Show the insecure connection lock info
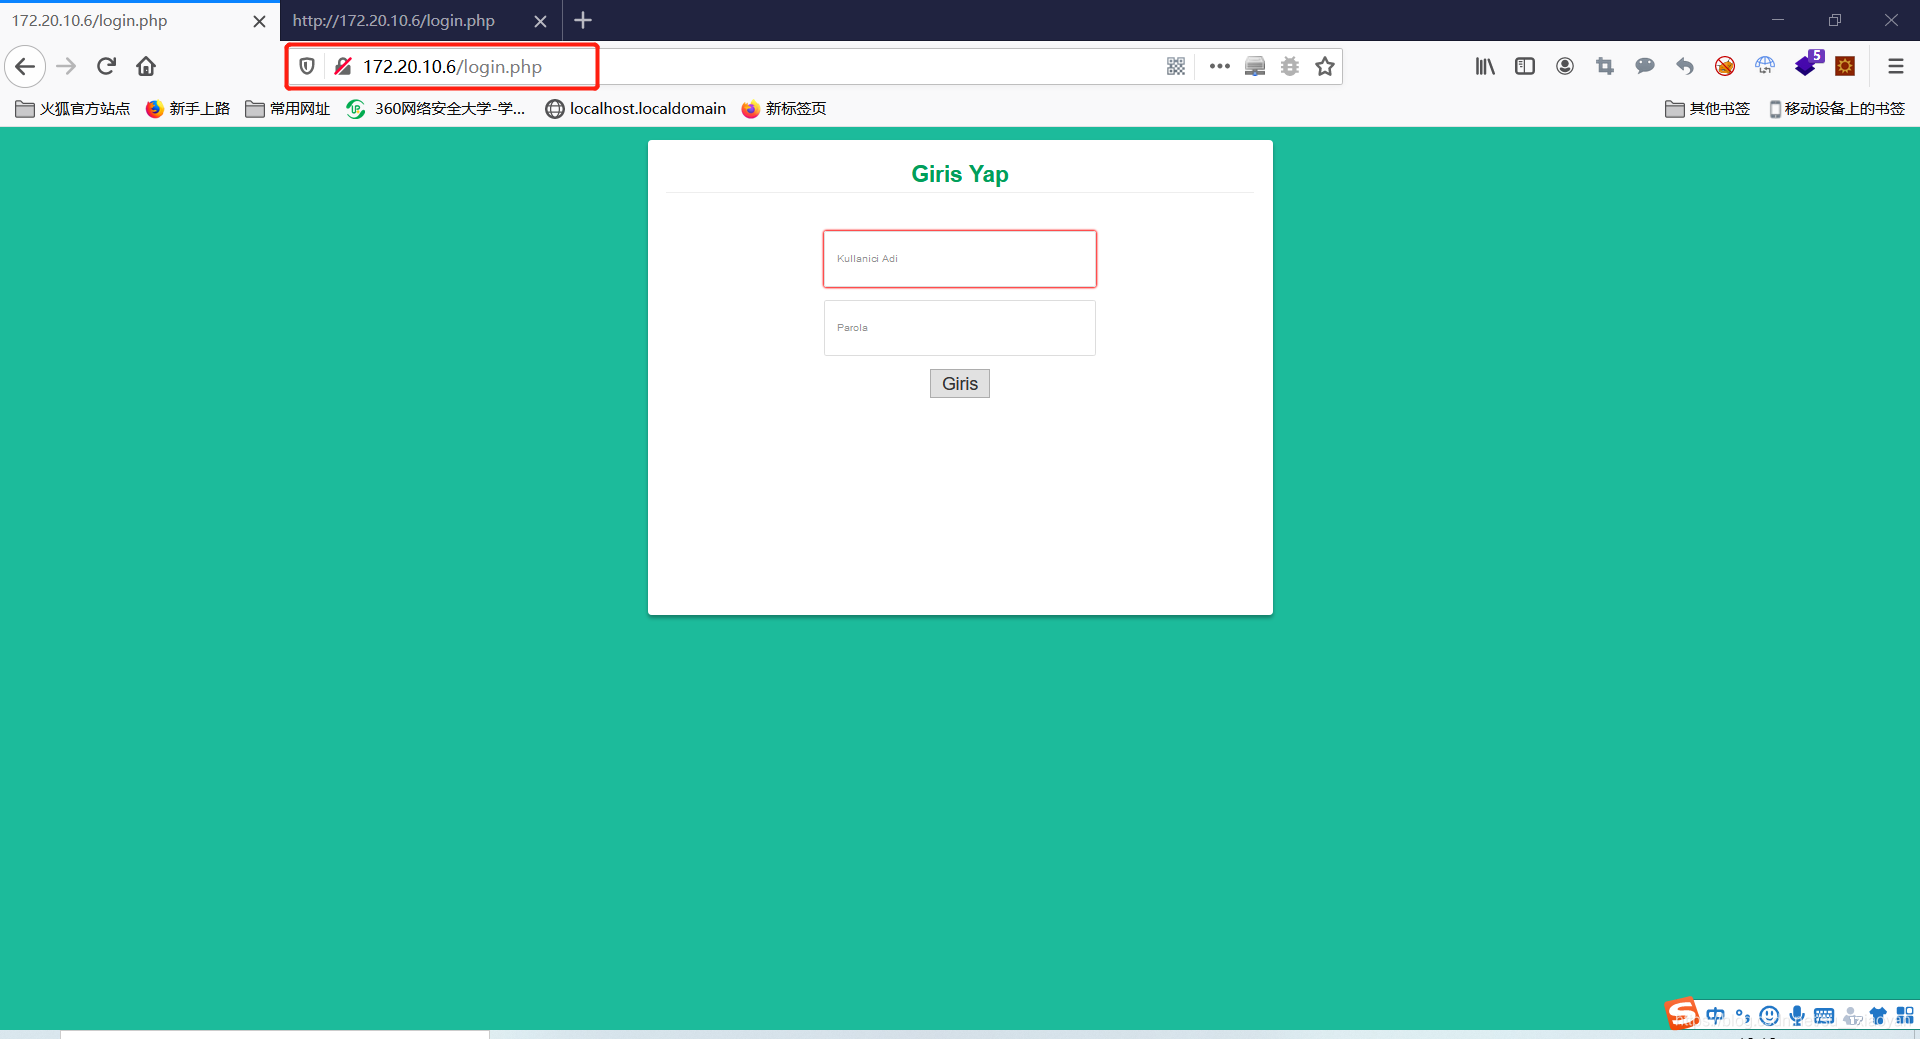This screenshot has width=1920, height=1039. coord(343,66)
